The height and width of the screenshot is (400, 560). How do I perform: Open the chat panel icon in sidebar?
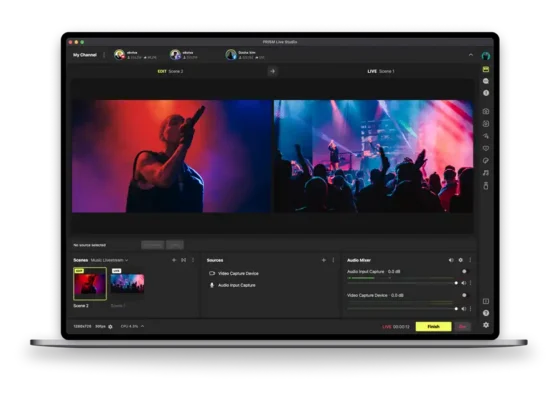click(486, 81)
